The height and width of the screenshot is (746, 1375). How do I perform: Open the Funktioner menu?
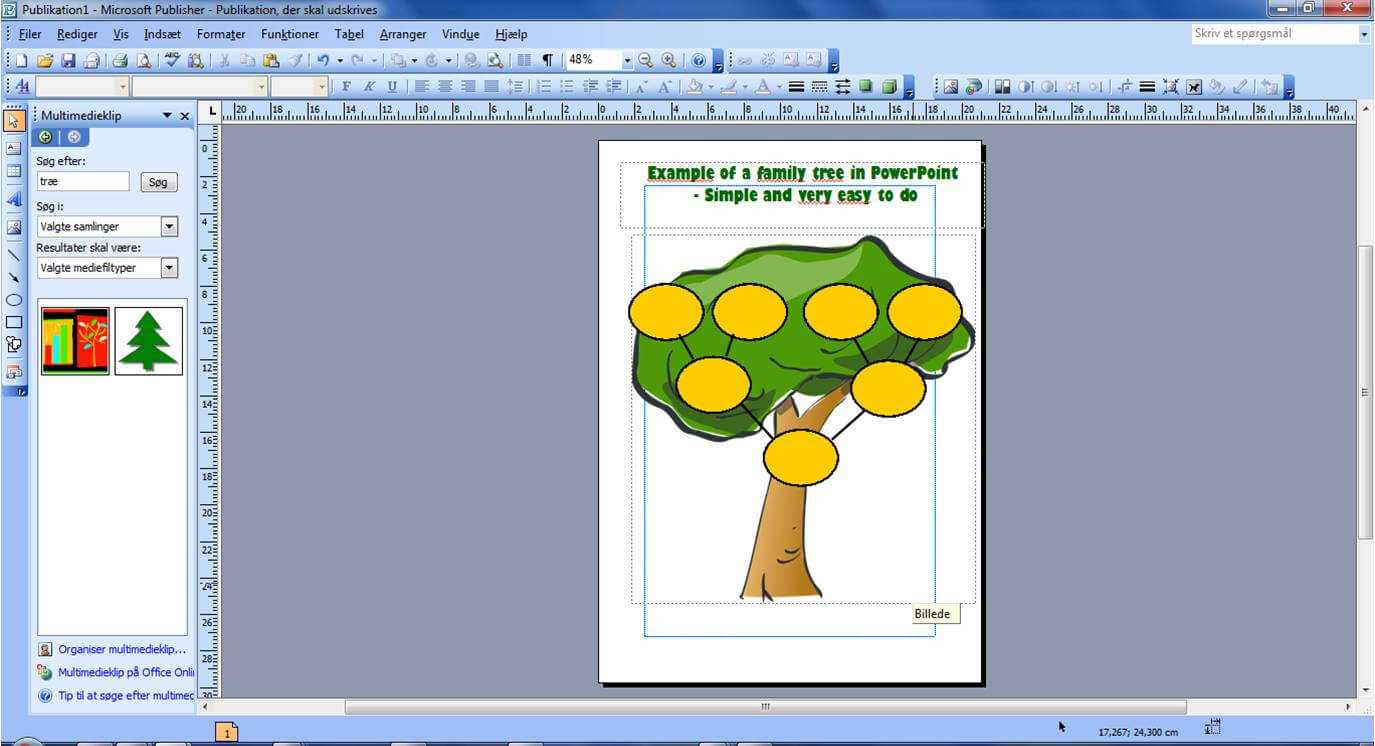point(290,34)
